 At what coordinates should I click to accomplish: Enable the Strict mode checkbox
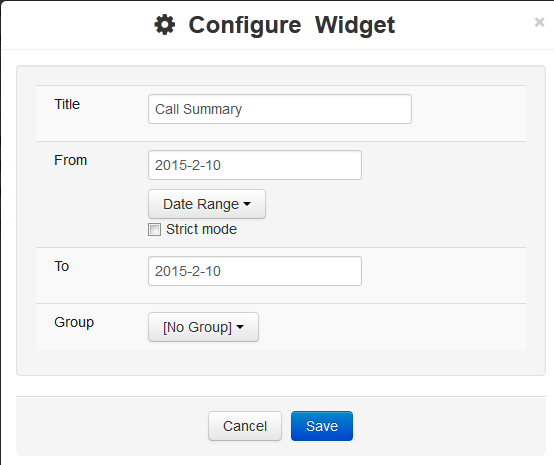154,229
